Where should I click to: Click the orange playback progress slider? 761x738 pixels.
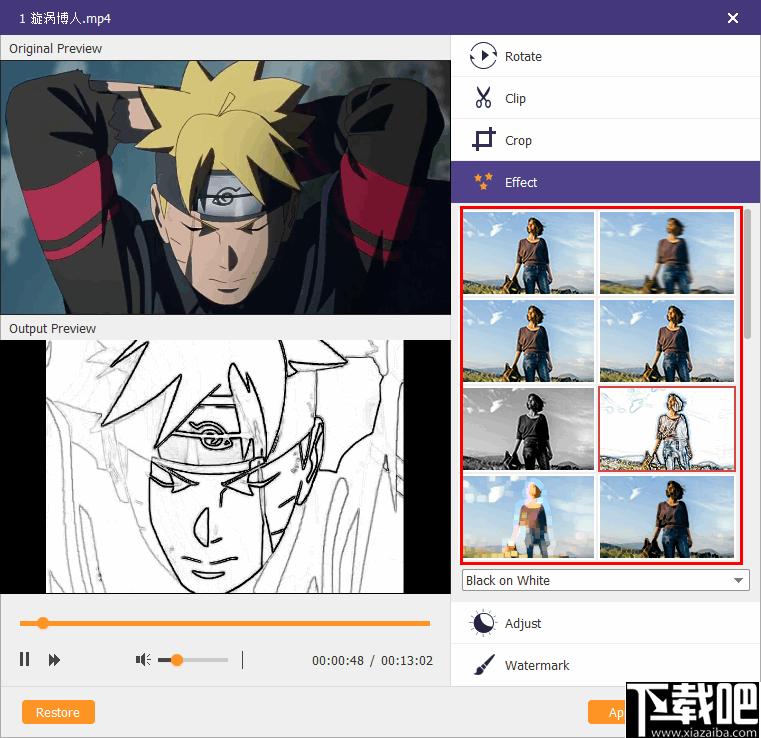pos(225,623)
